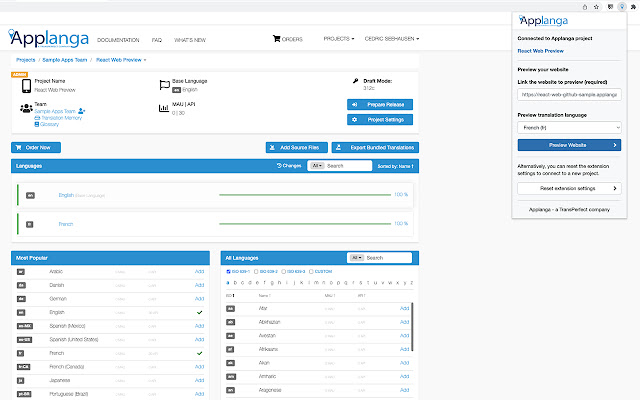
Task: Click the Changes history icon in Languages
Action: pos(277,165)
